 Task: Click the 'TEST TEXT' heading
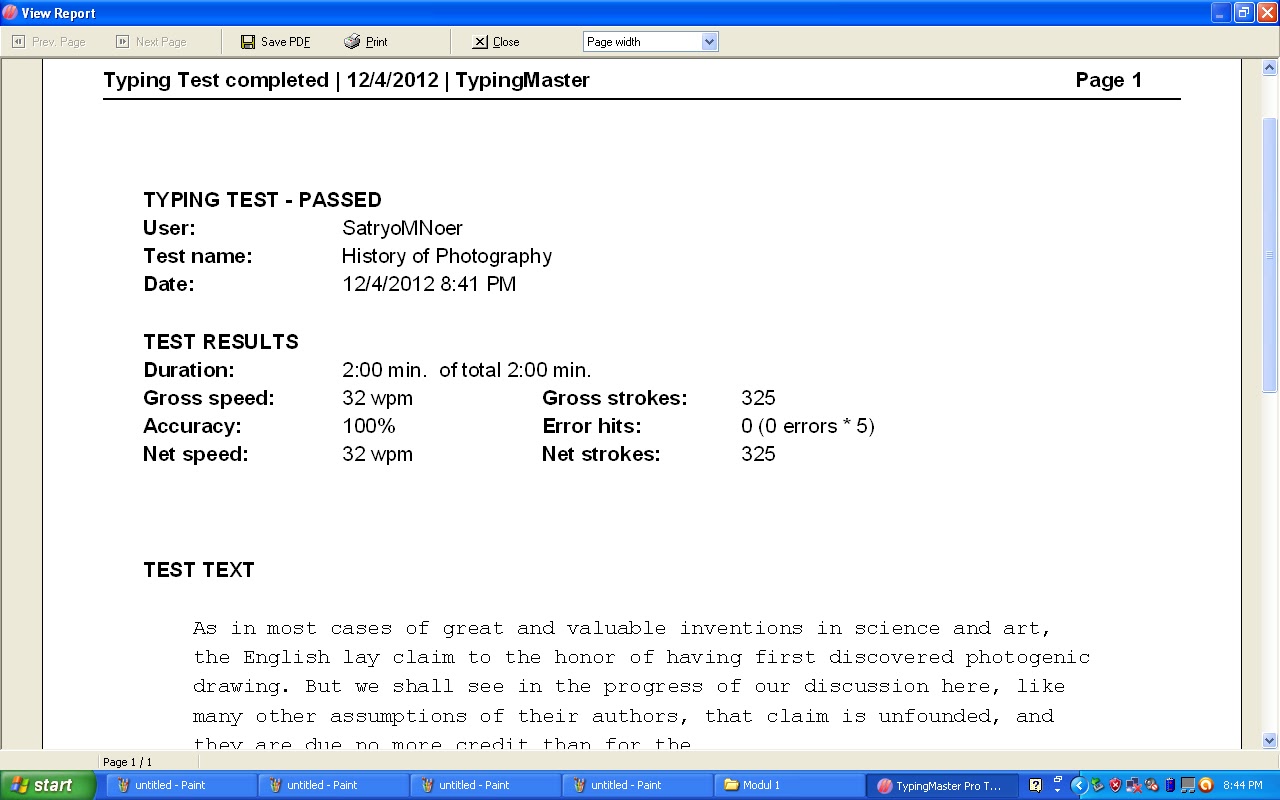click(199, 570)
